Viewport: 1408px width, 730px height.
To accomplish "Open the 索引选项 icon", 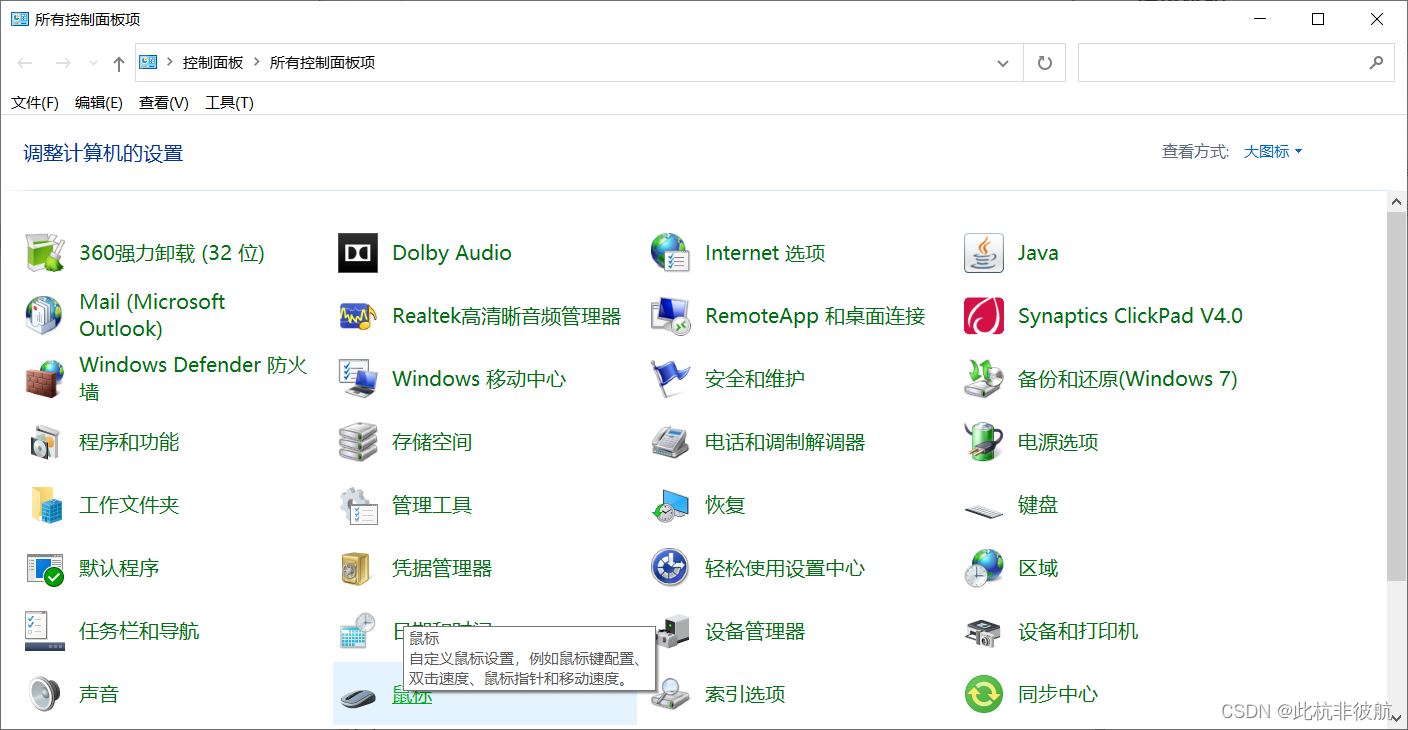I will click(x=670, y=694).
